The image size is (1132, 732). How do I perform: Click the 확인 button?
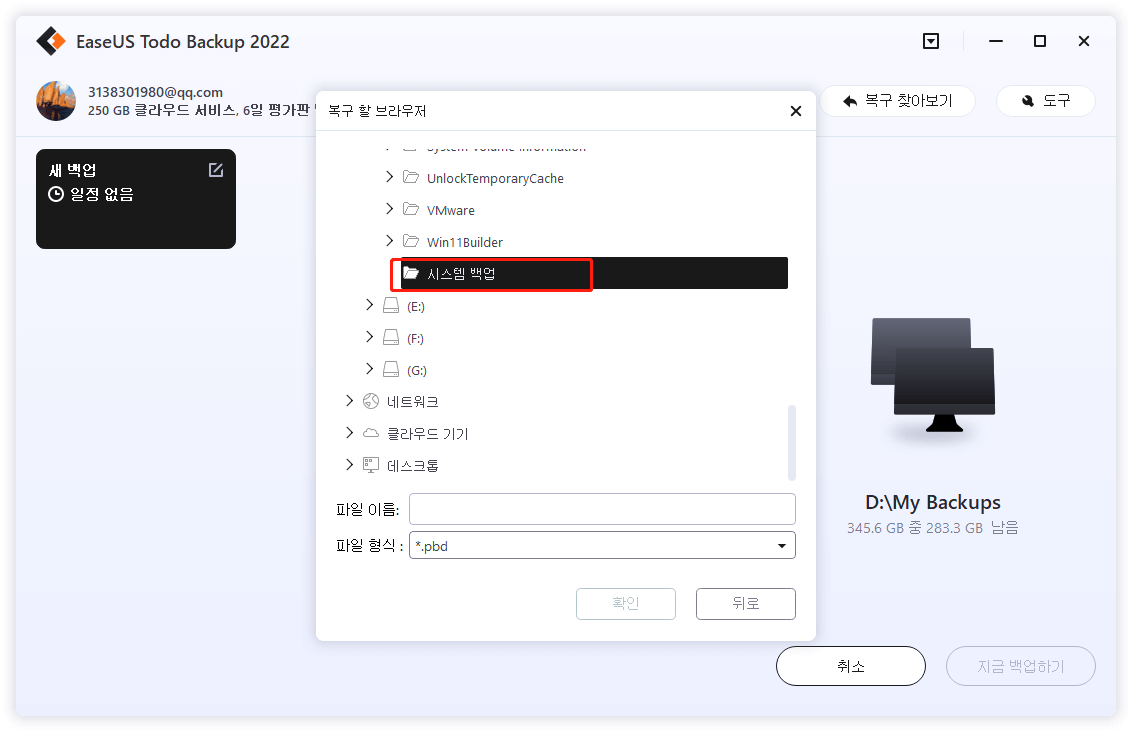626,603
